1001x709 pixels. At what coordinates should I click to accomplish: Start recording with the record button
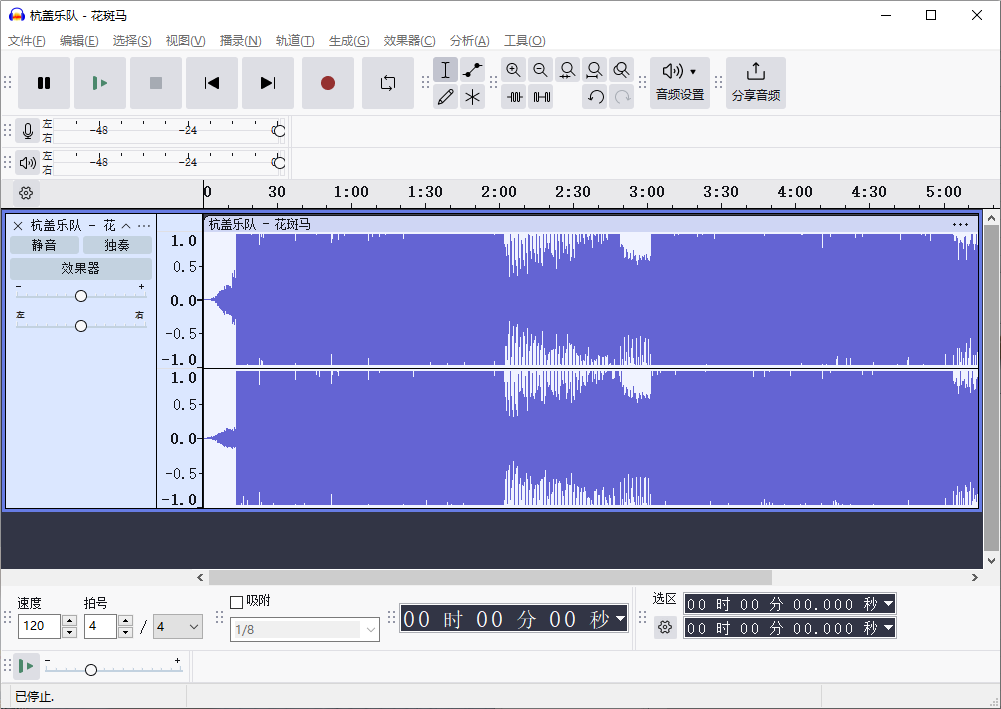pos(328,83)
